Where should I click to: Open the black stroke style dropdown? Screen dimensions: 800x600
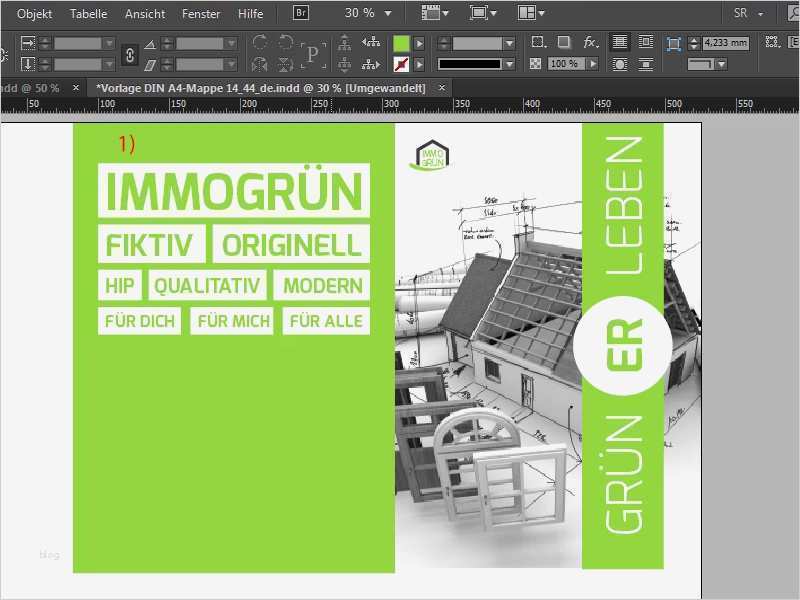pyautogui.click(x=509, y=64)
